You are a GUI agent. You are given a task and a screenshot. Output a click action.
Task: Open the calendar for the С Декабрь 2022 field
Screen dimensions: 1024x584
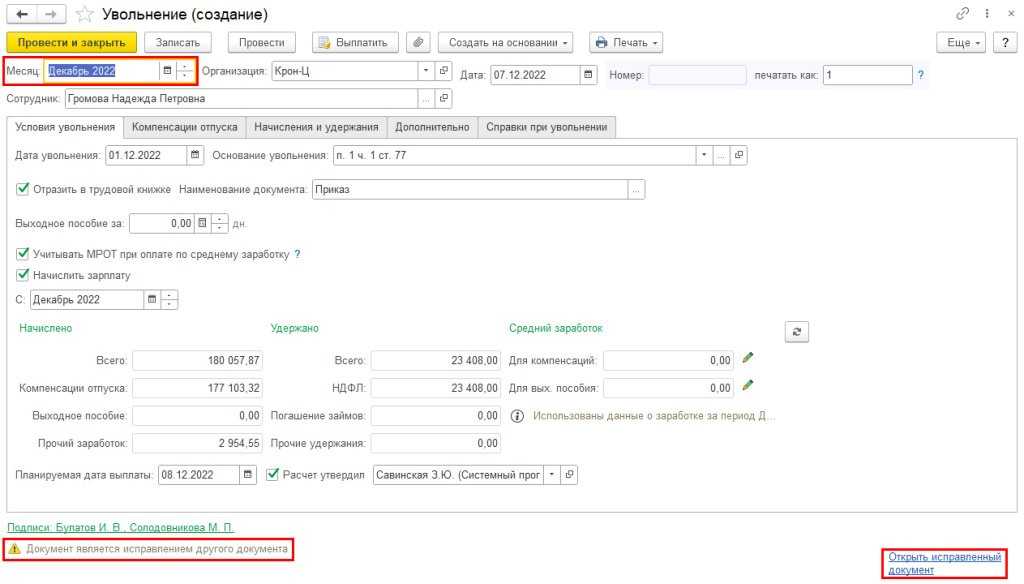pyautogui.click(x=152, y=300)
